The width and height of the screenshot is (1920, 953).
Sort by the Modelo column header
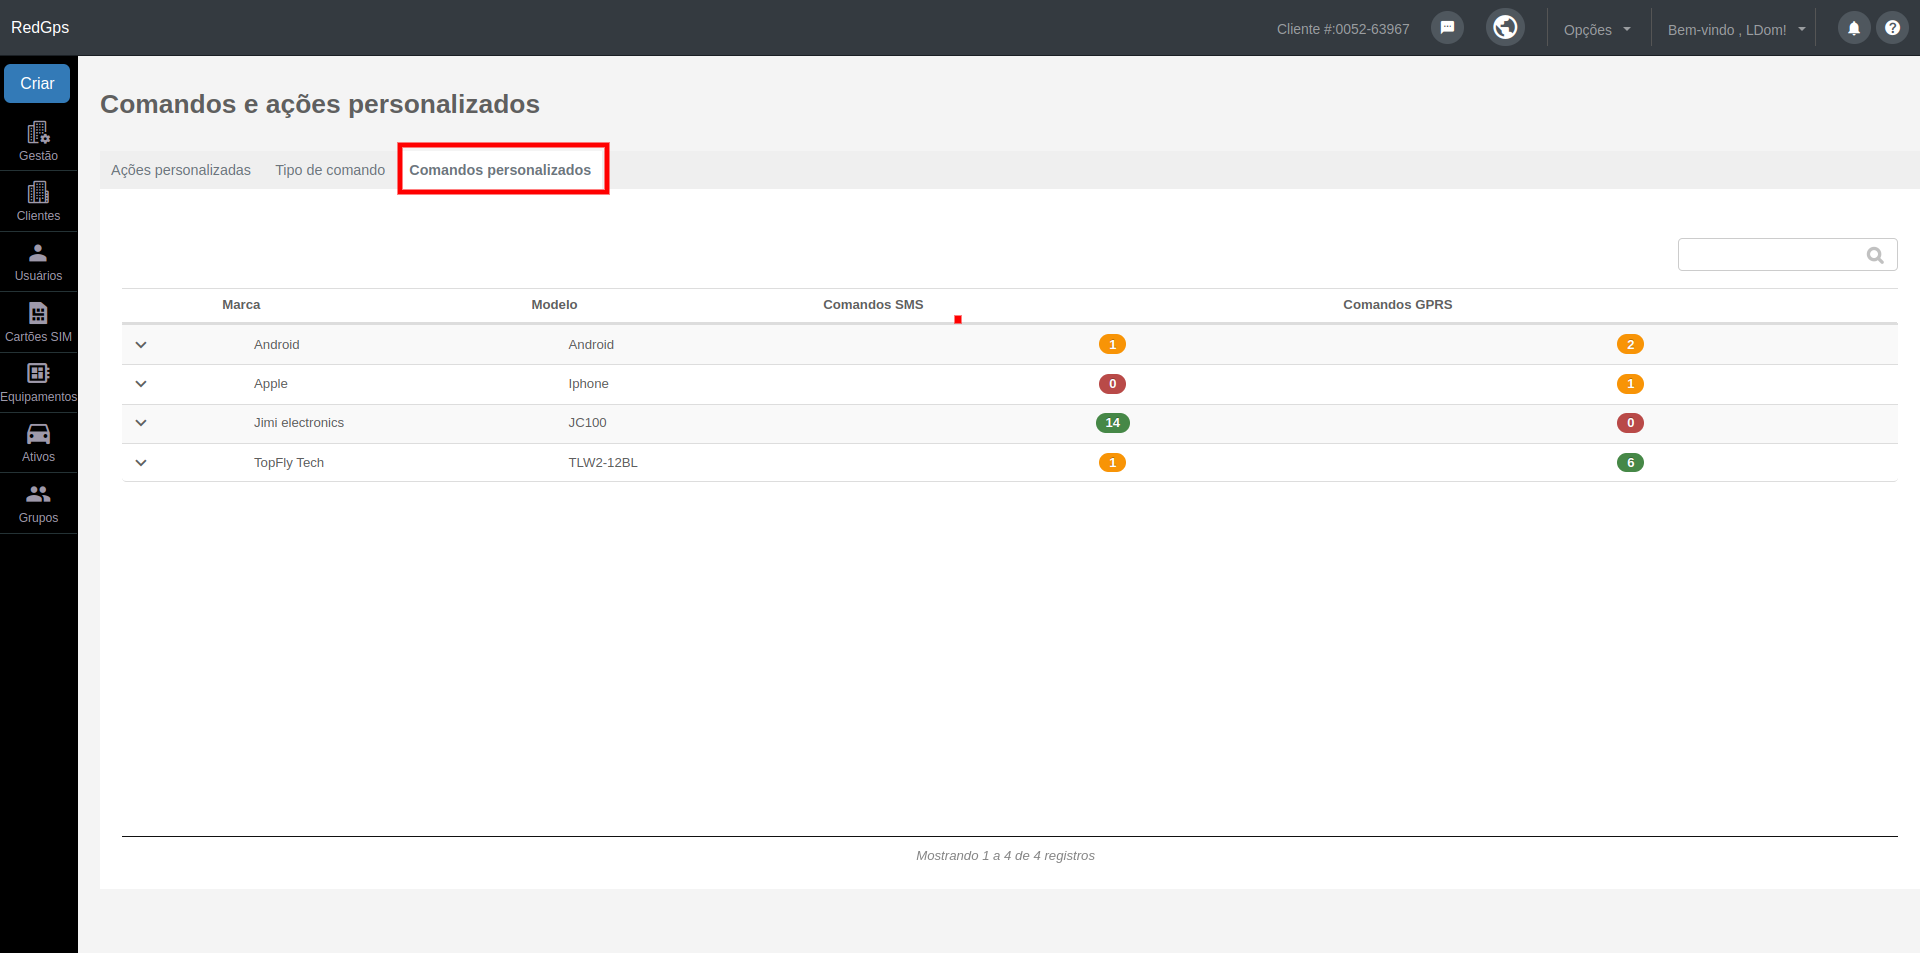[554, 305]
